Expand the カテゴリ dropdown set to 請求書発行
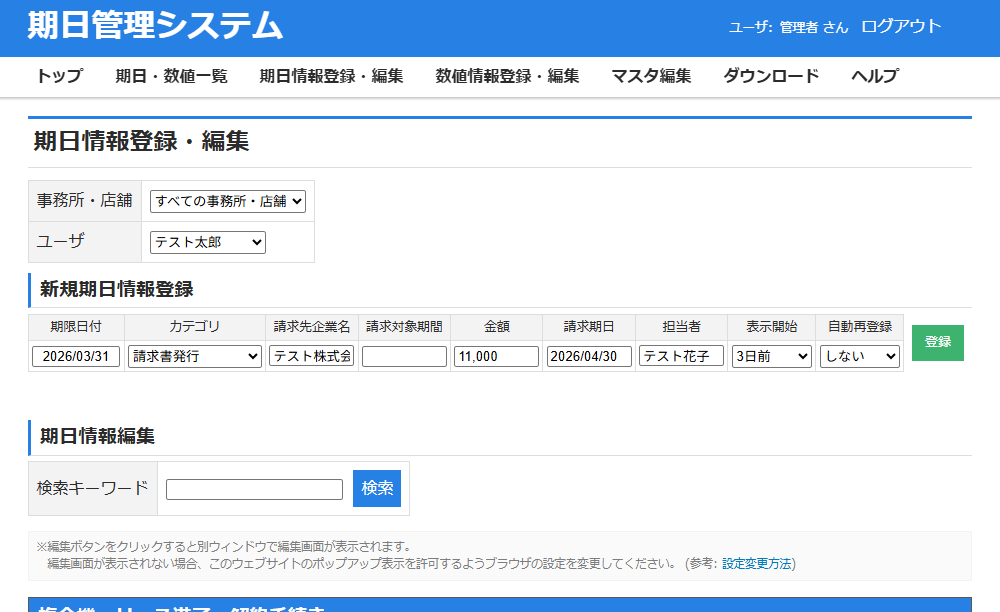Viewport: 1000px width, 612px height. (195, 356)
